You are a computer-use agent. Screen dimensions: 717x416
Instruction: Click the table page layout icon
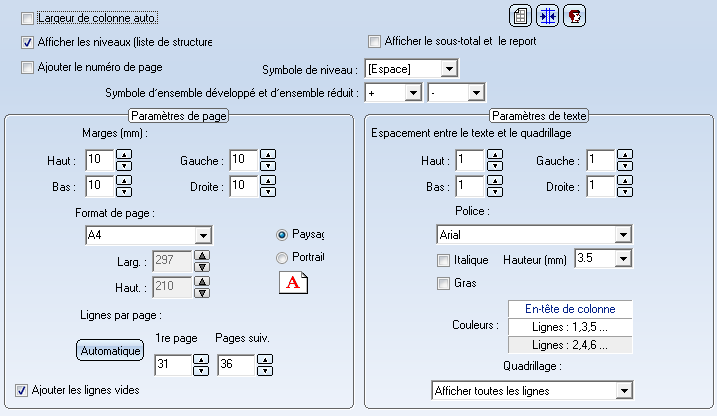520,16
